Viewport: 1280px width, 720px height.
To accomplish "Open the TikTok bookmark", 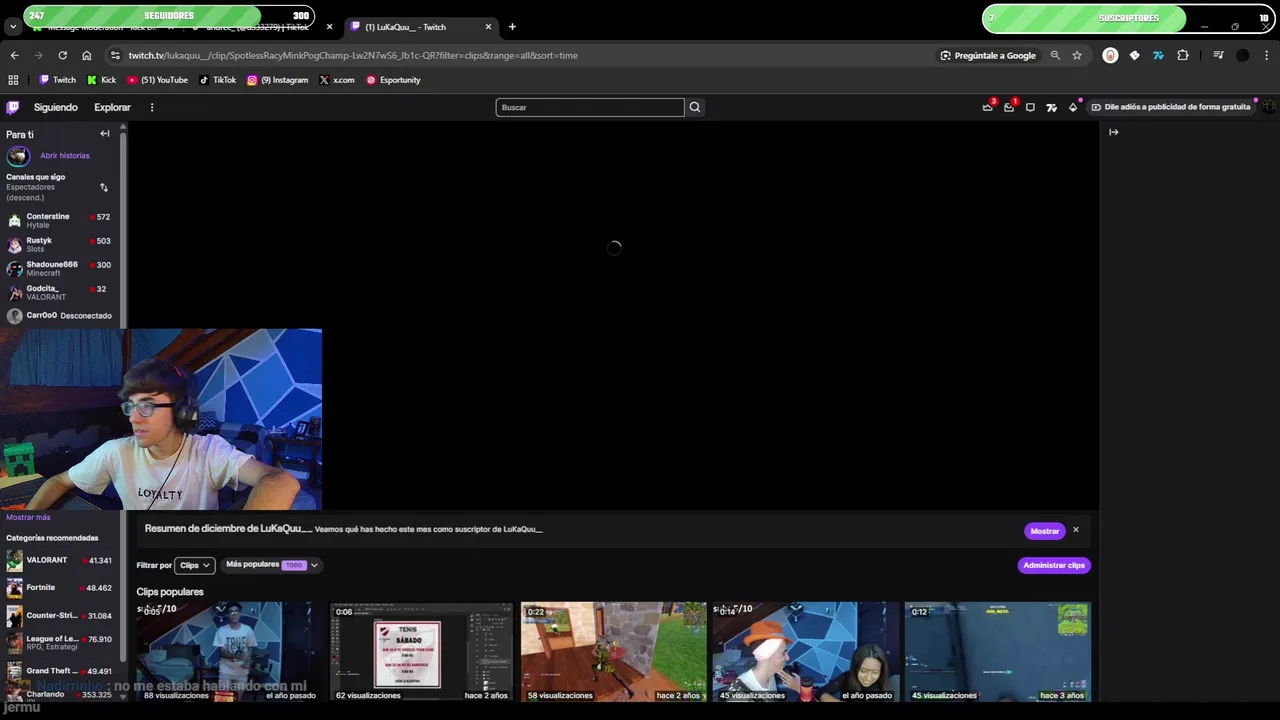I will click(217, 80).
